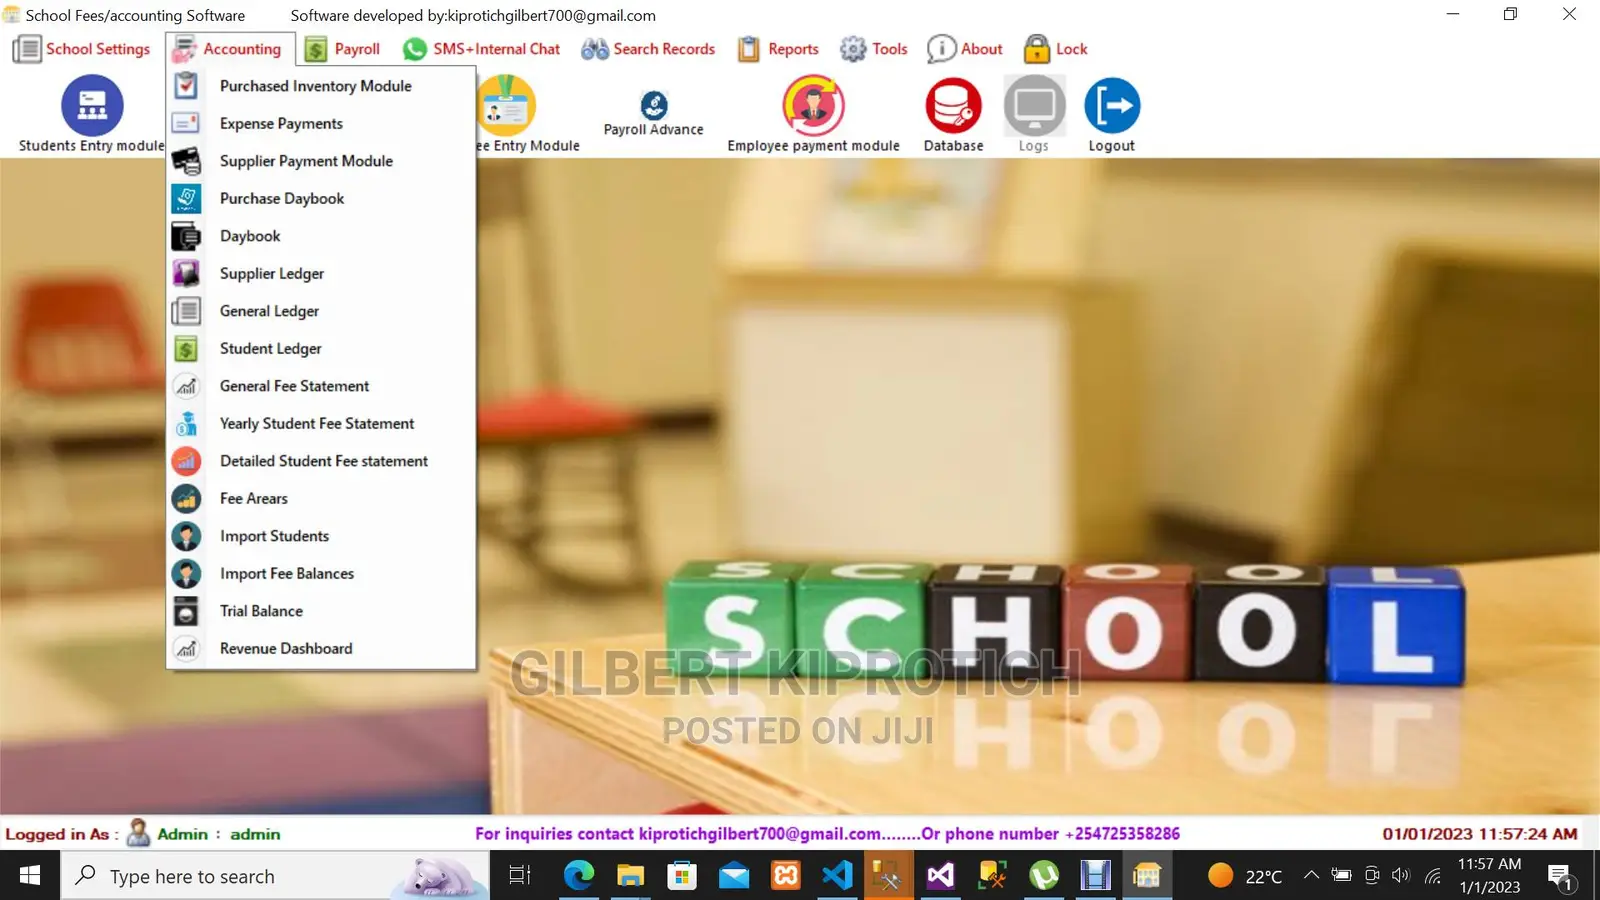1600x900 pixels.
Task: Open the Database icon
Action: point(953,105)
